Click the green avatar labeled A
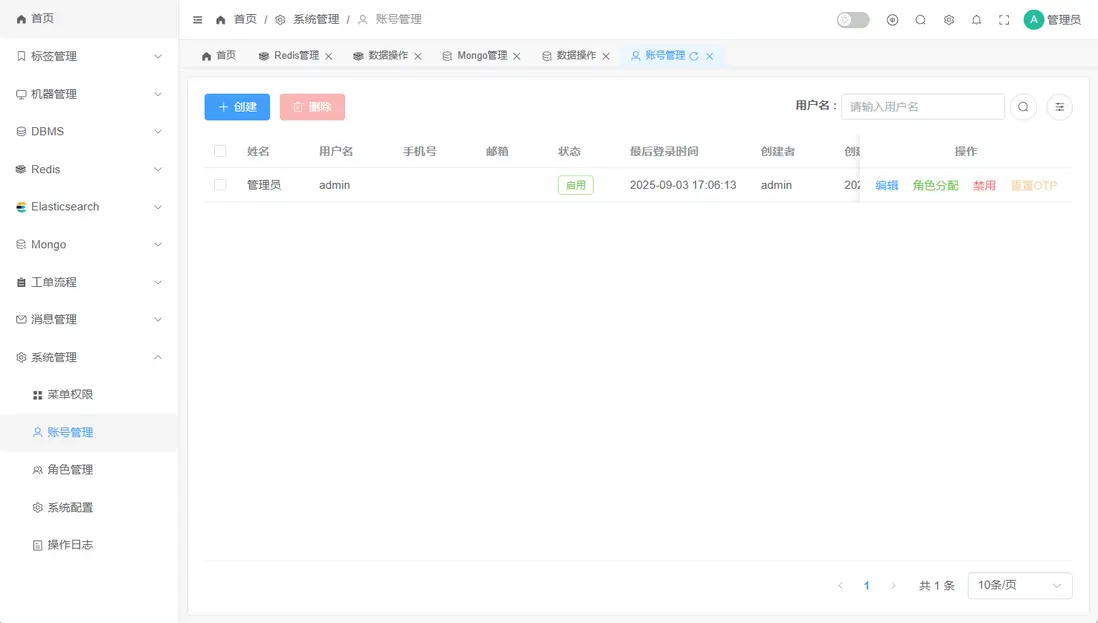Image resolution: width=1098 pixels, height=623 pixels. [1034, 20]
